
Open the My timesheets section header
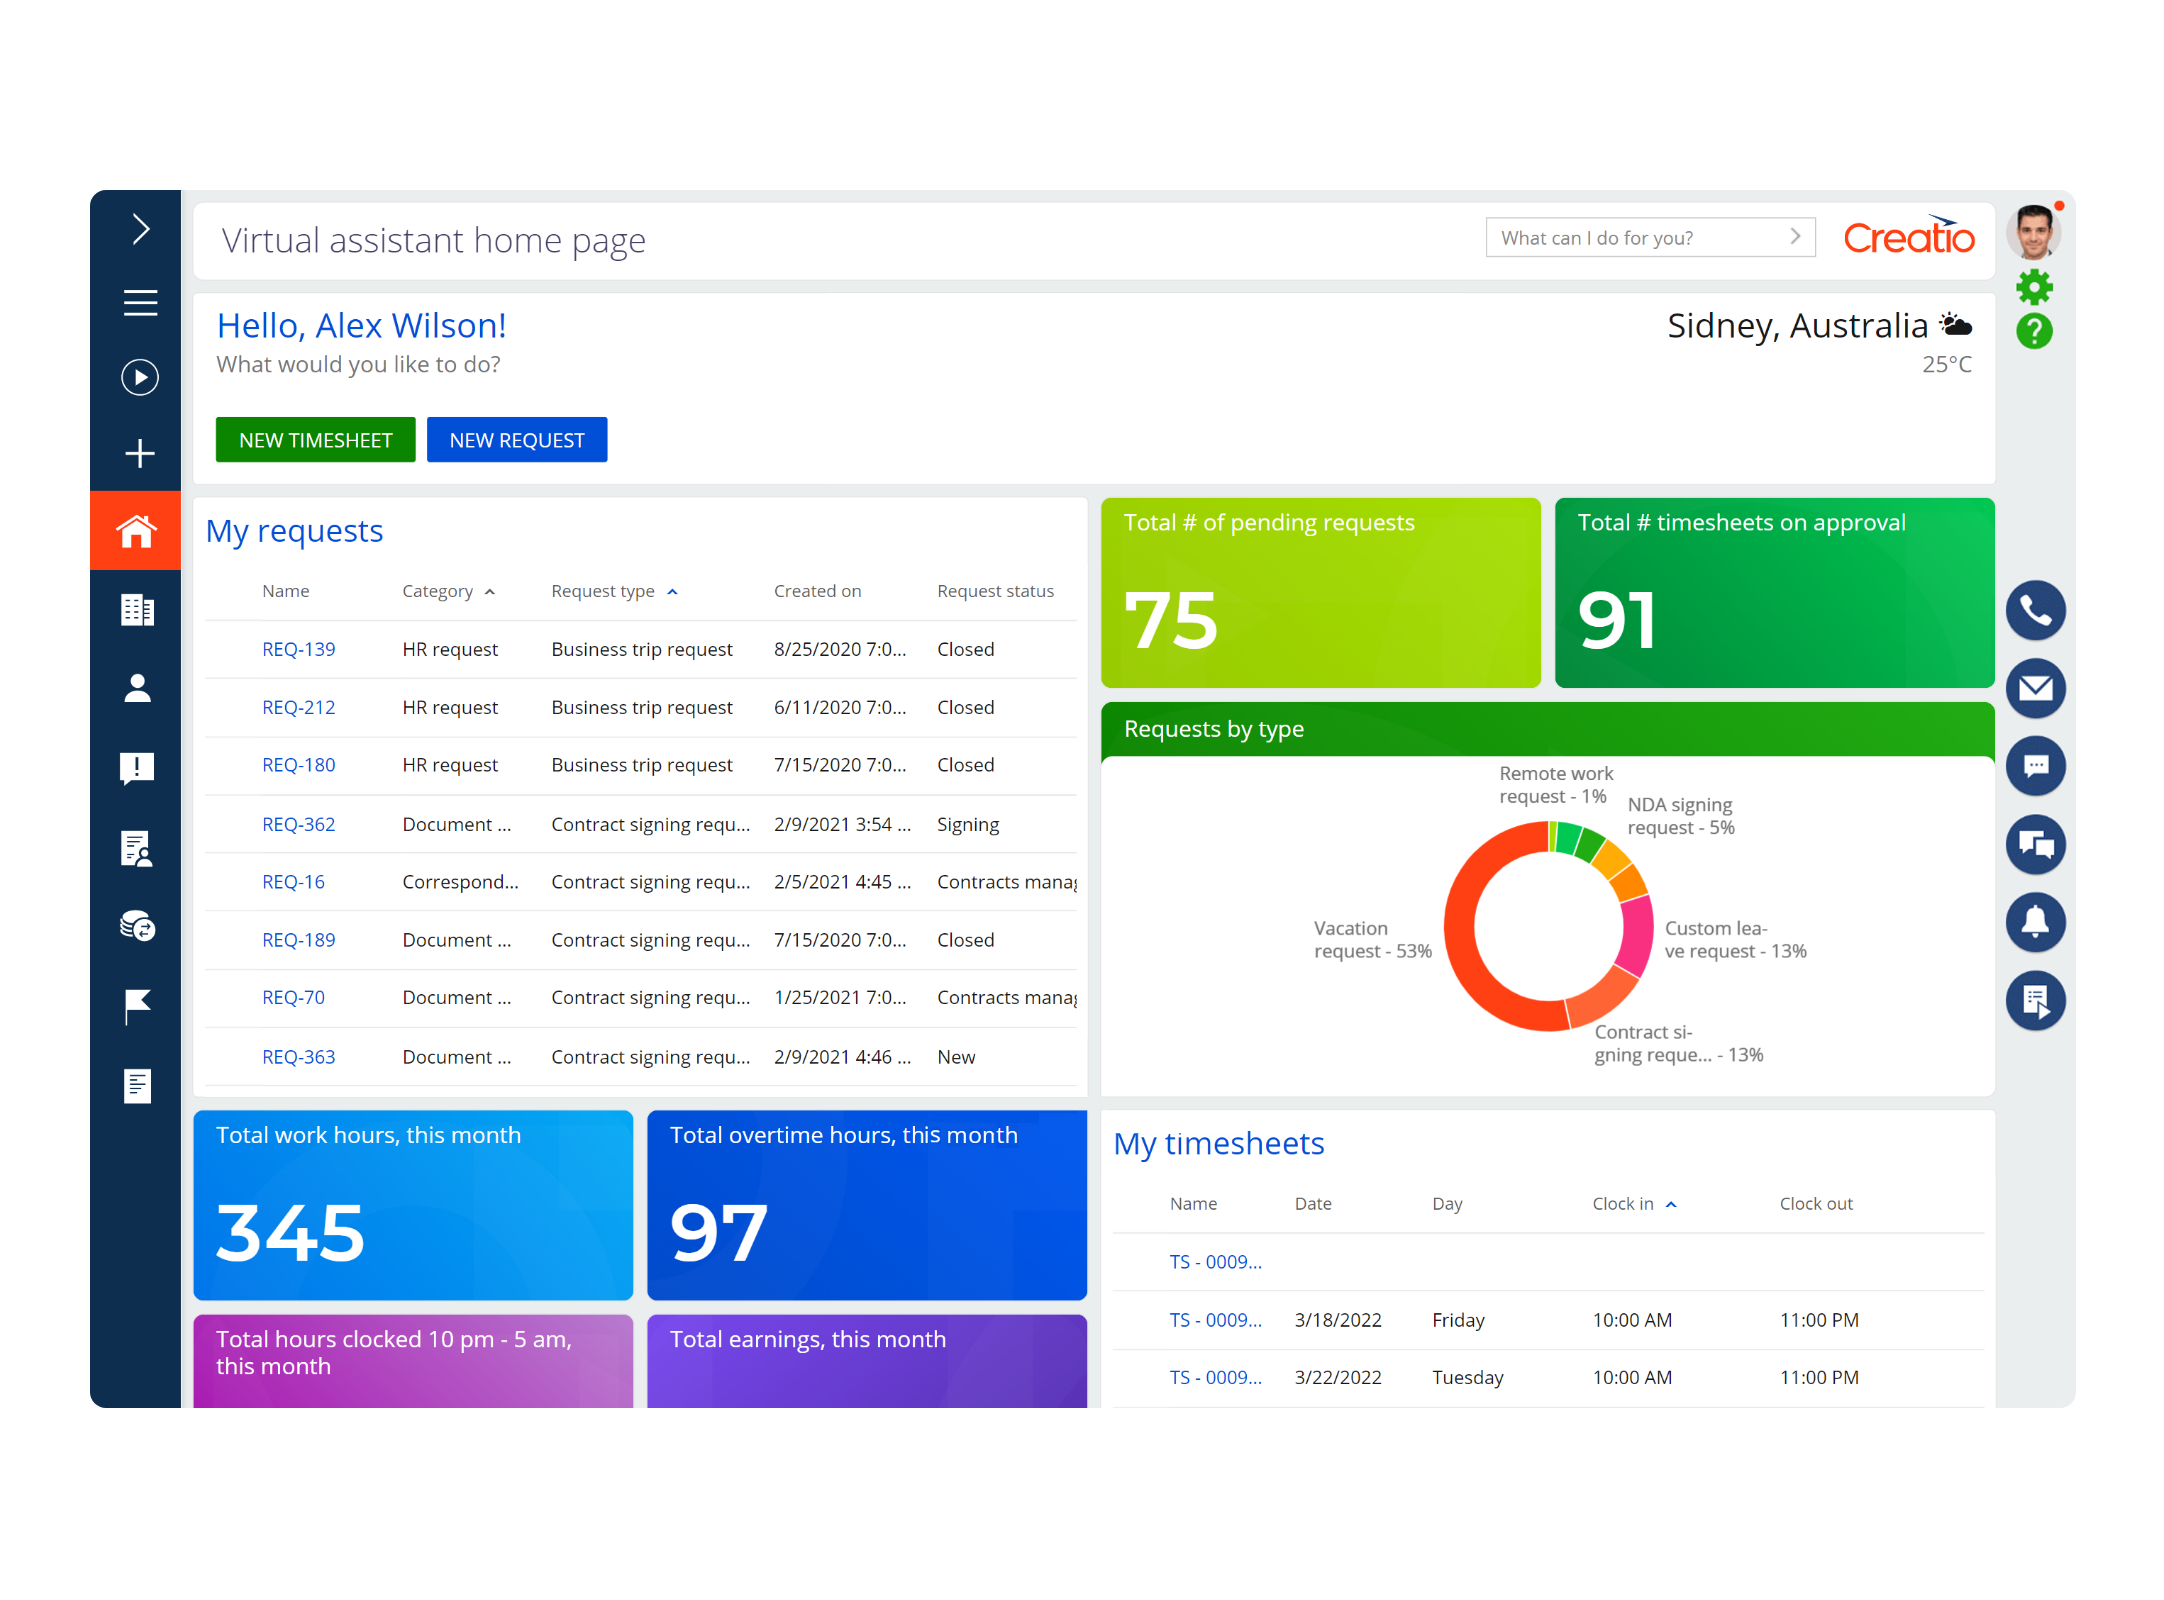point(1219,1143)
